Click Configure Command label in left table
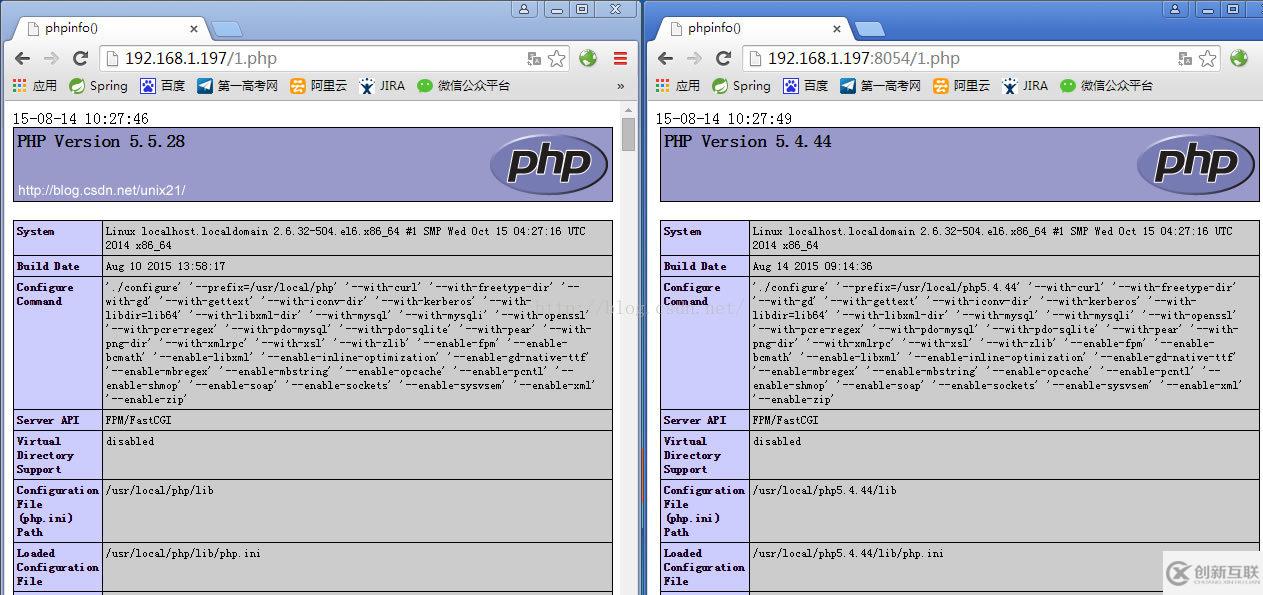 46,294
